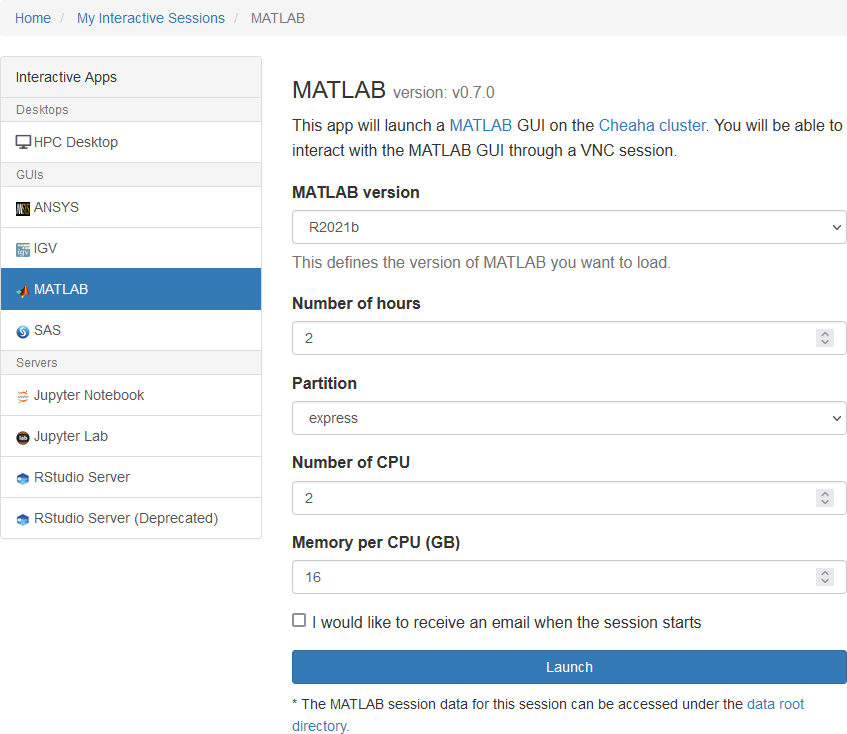The height and width of the screenshot is (734, 847).
Task: Go to My Interactive Sessions breadcrumb
Action: (151, 18)
